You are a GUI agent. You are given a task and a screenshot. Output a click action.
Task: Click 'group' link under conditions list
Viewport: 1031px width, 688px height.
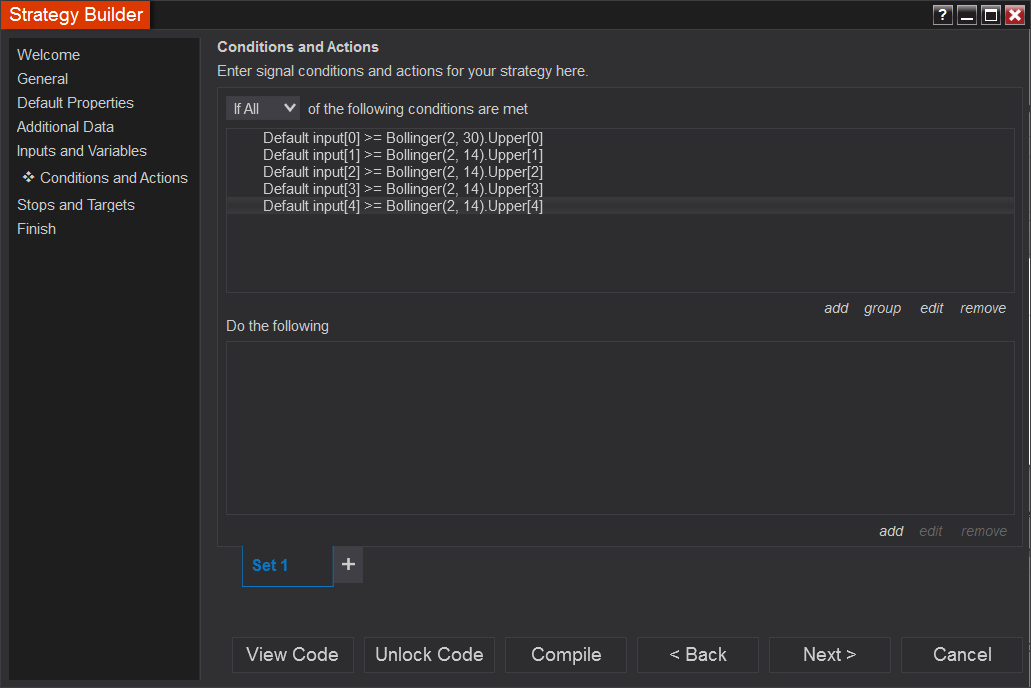tap(882, 308)
